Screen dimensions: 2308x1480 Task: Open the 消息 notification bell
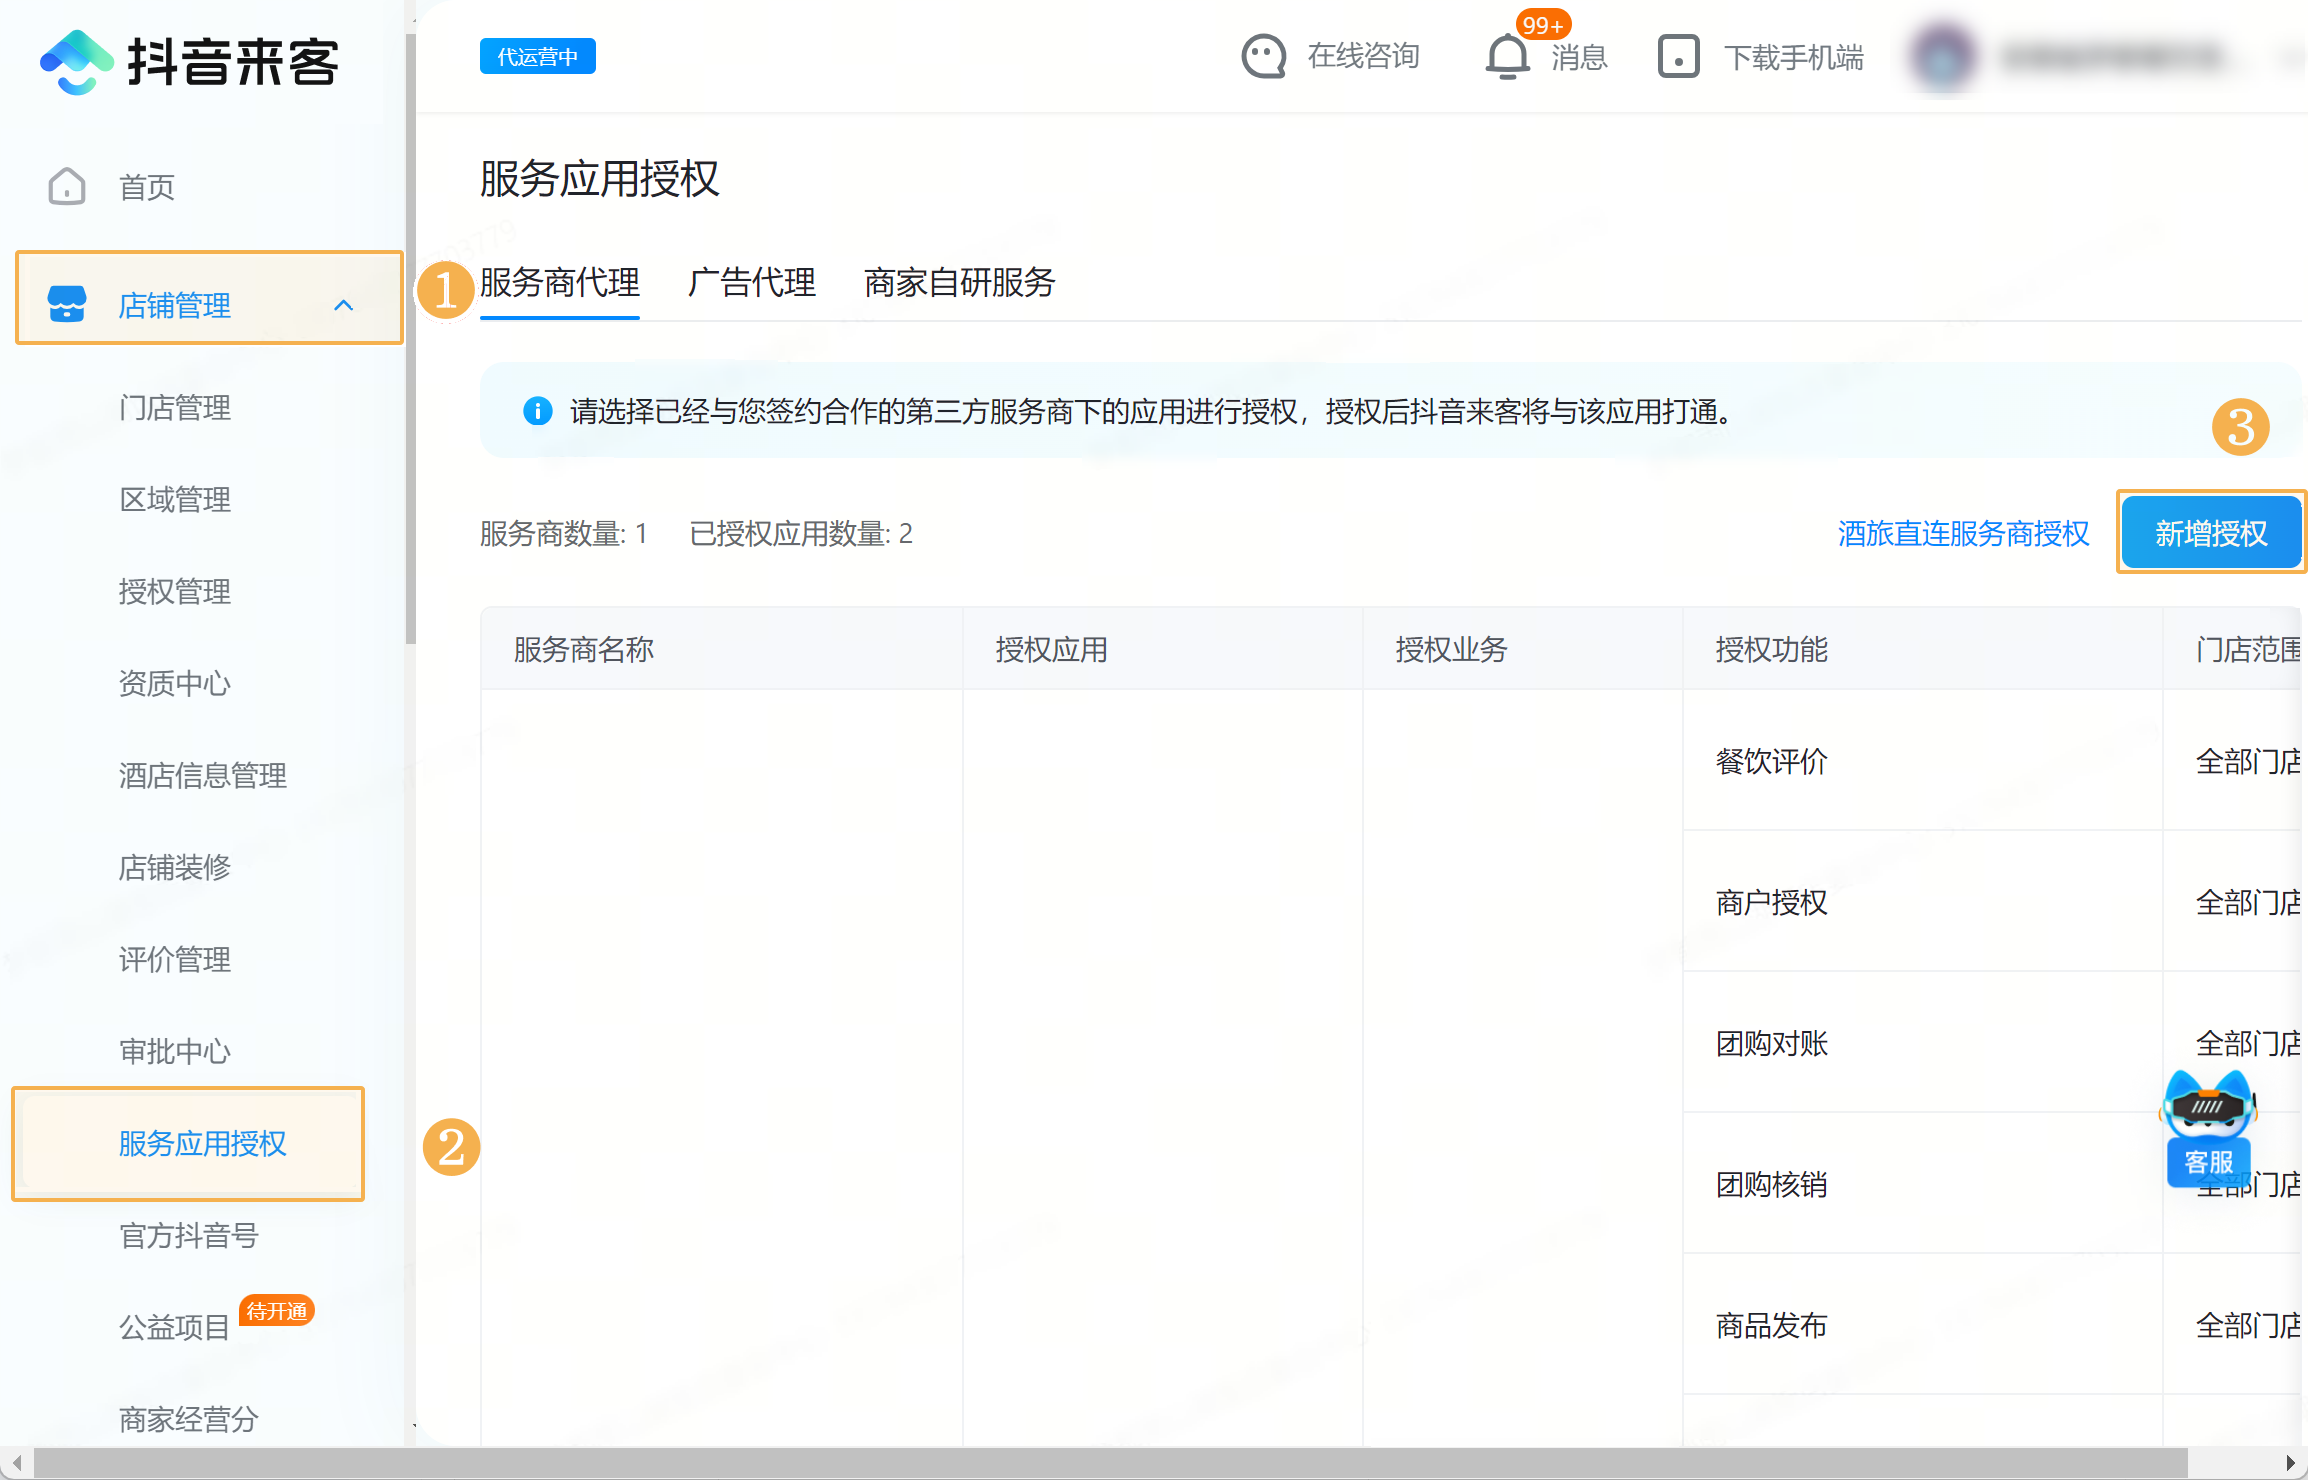(x=1506, y=57)
